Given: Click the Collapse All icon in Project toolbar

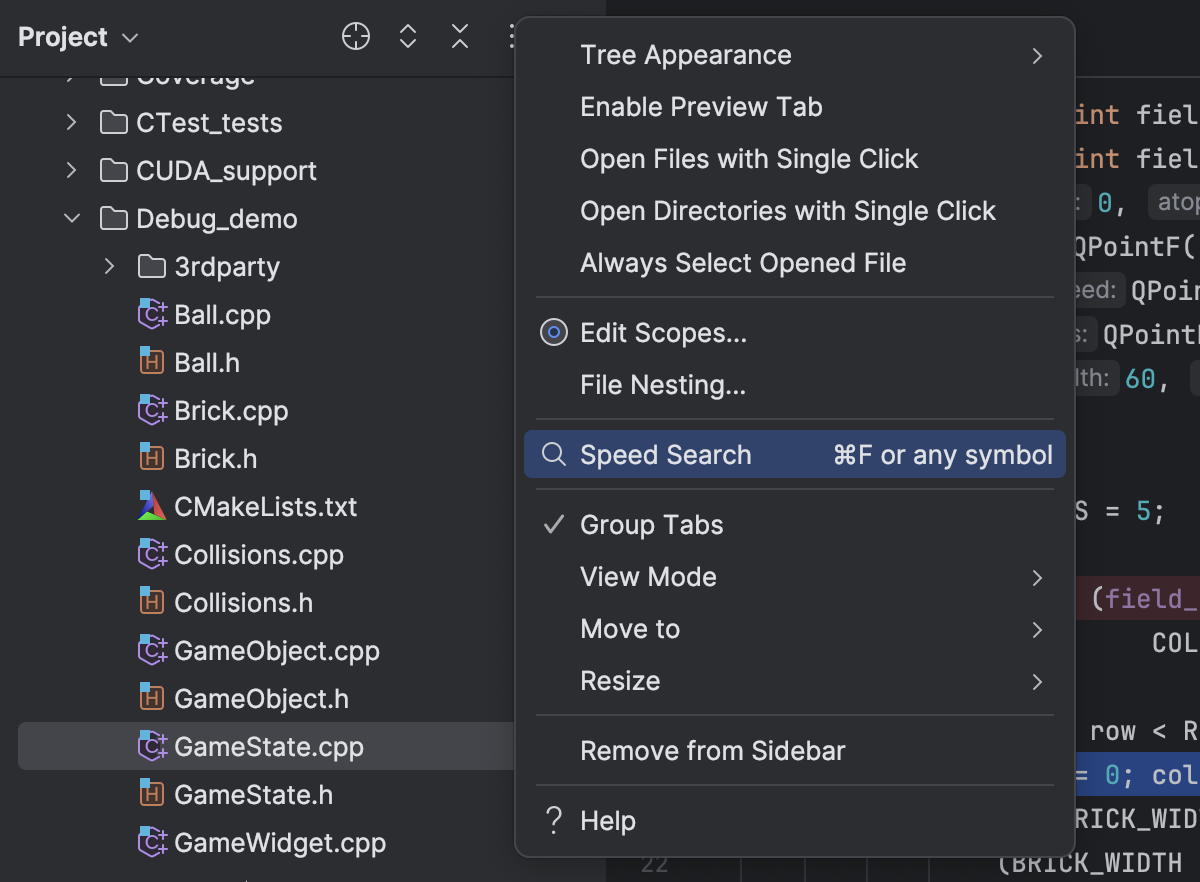Looking at the screenshot, I should click(x=460, y=37).
